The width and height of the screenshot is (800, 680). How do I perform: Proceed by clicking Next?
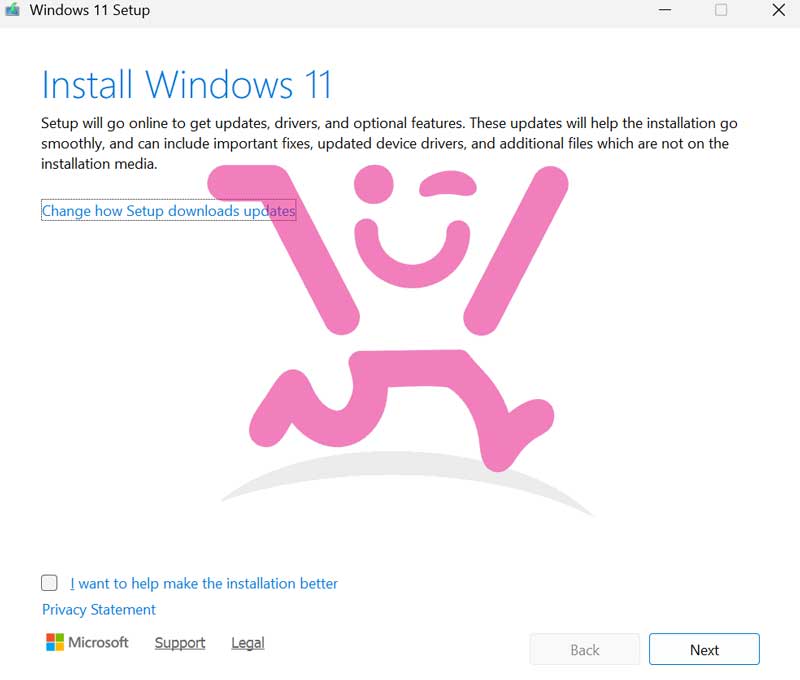pyautogui.click(x=704, y=649)
